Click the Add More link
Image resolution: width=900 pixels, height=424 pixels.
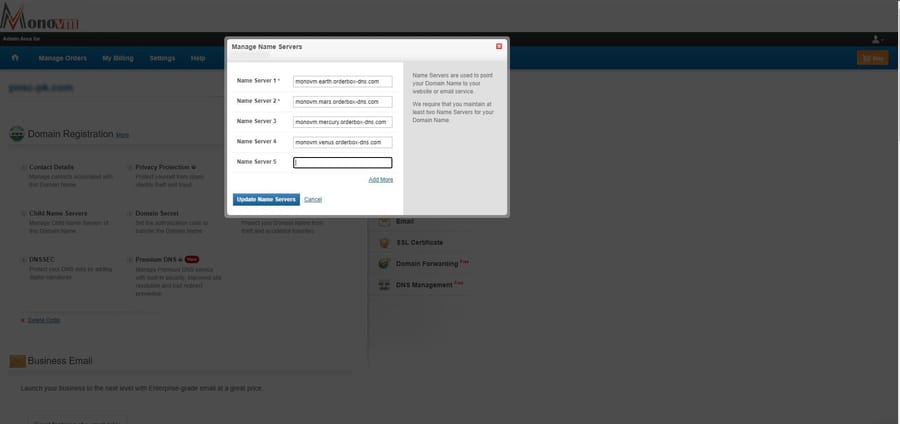(x=381, y=180)
